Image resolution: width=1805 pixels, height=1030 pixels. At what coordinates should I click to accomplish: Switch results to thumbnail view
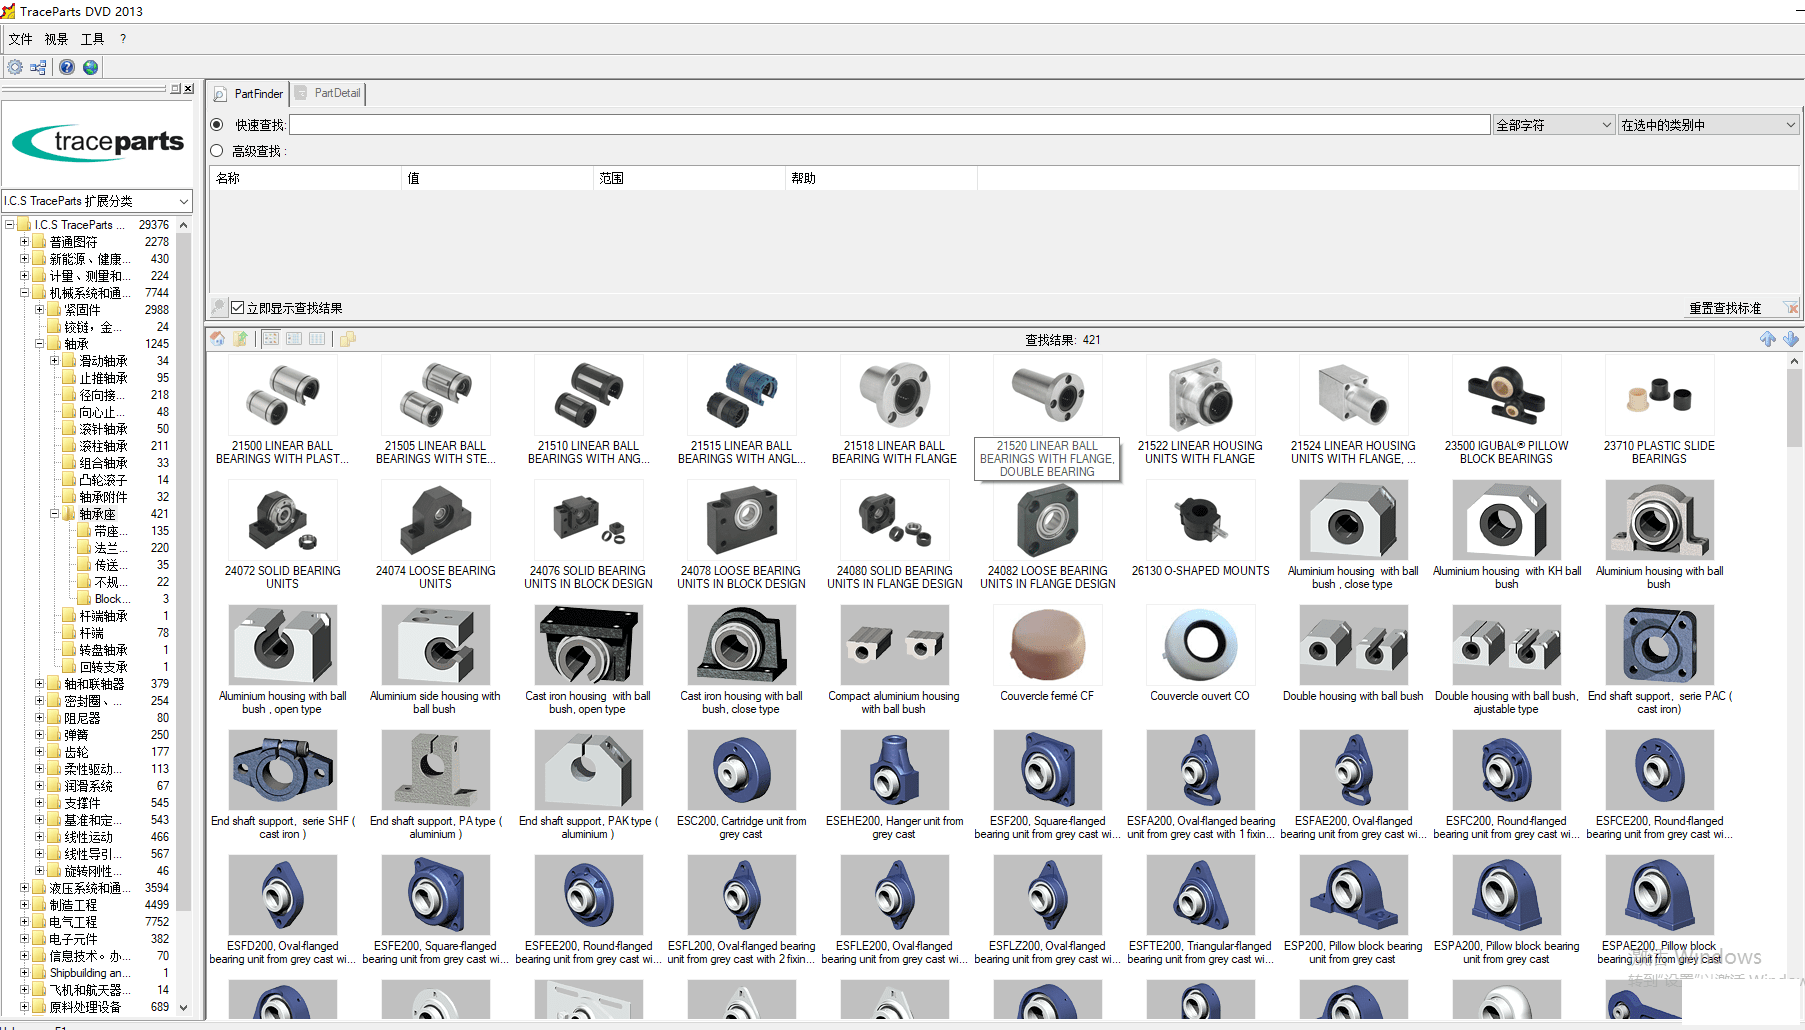pos(271,339)
